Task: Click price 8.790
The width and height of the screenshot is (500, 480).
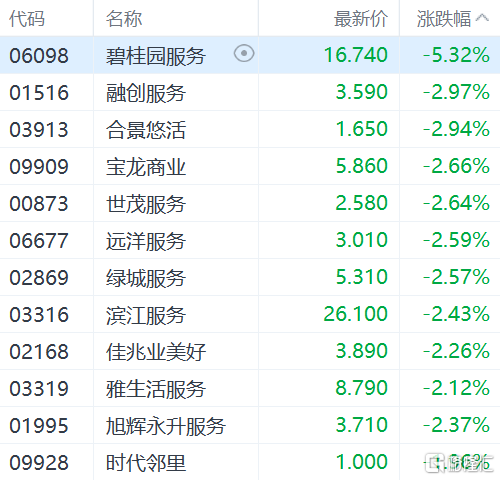Action: (362, 388)
